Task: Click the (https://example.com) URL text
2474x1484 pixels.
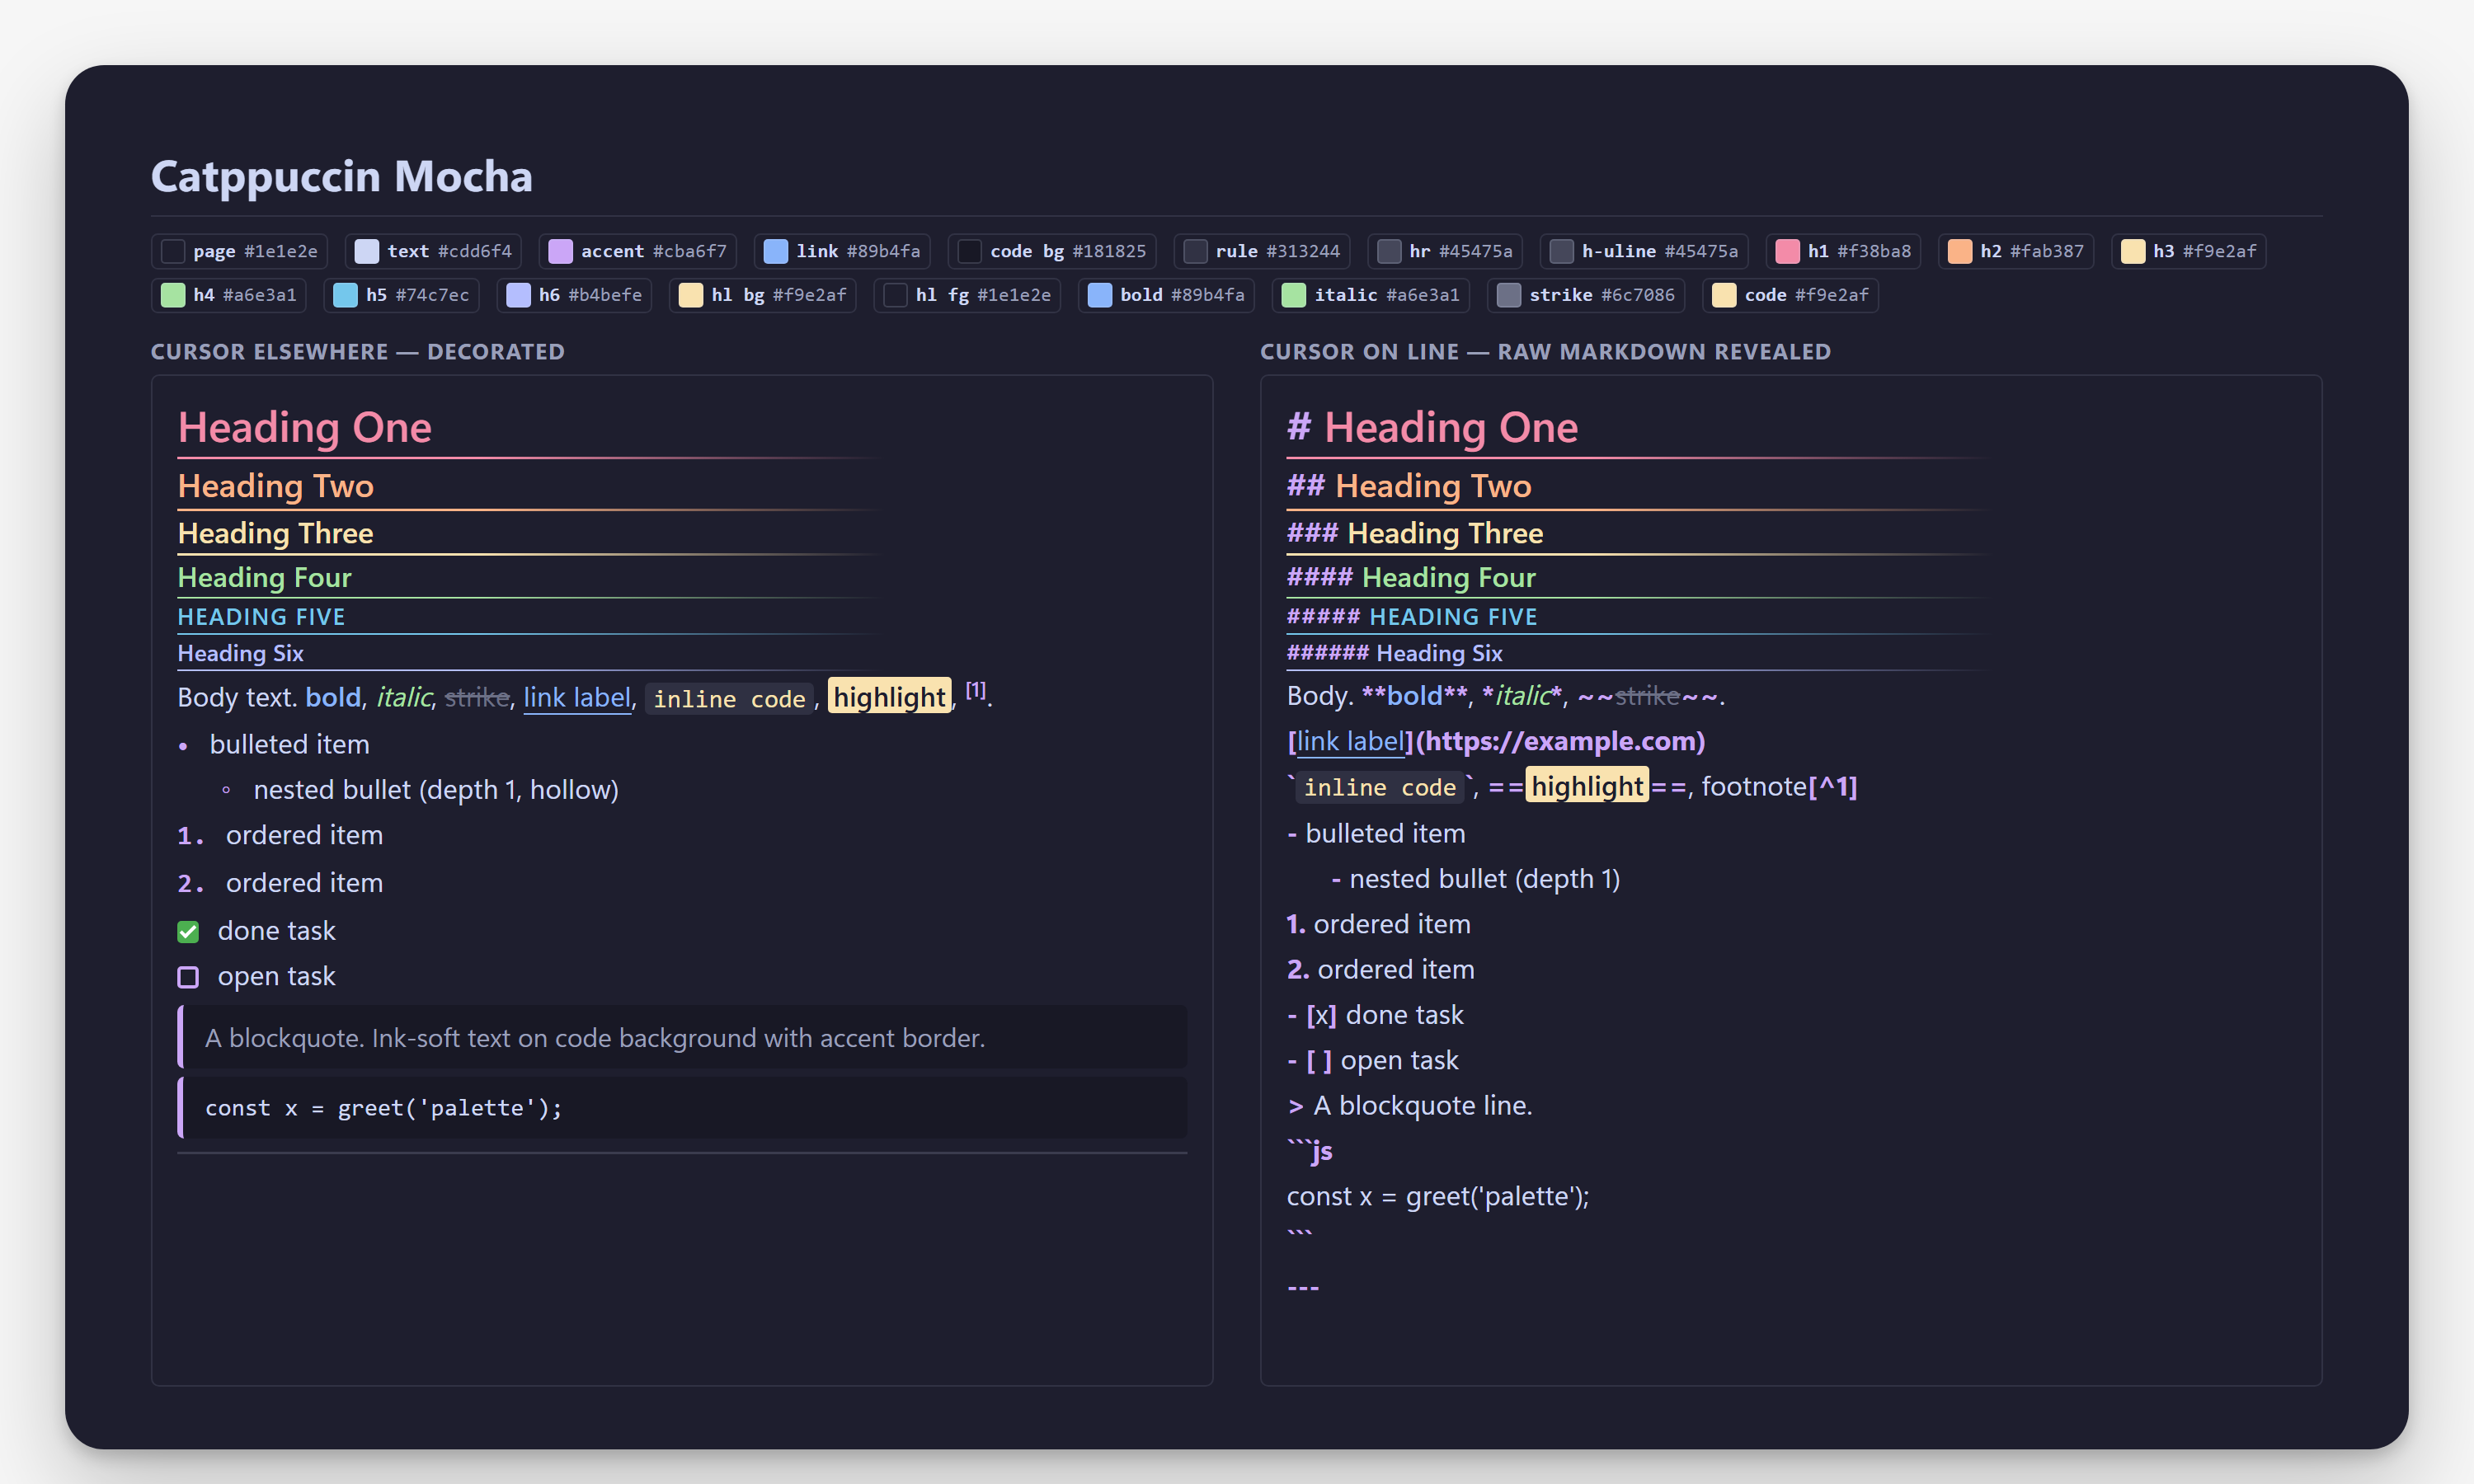Action: click(1560, 741)
